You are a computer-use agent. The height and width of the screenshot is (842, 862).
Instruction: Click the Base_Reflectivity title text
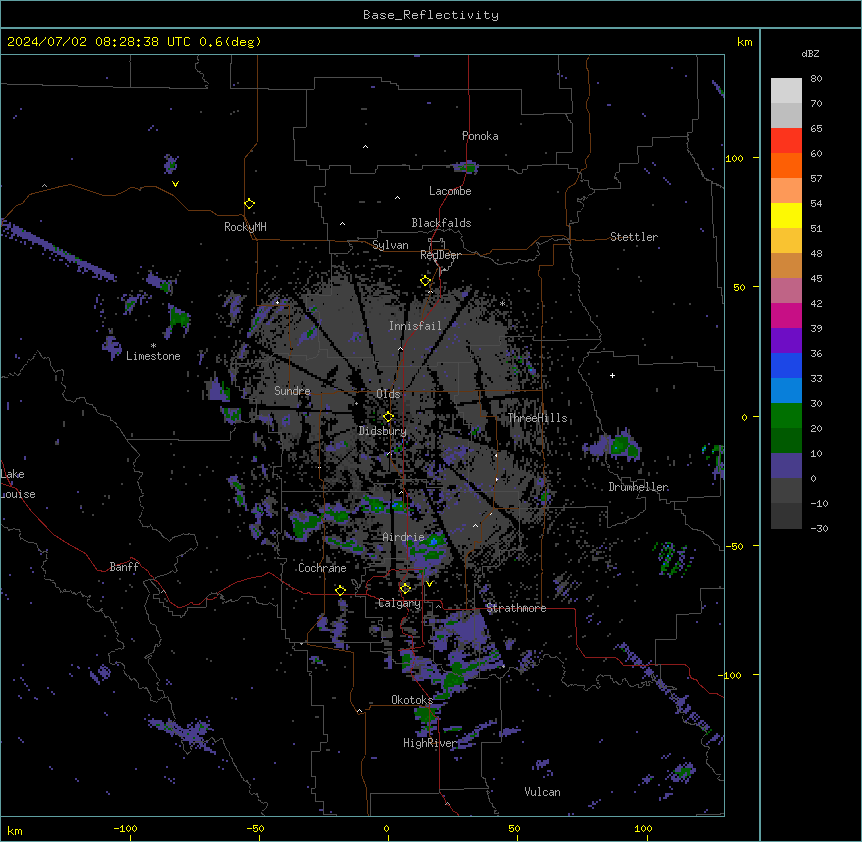(x=430, y=15)
